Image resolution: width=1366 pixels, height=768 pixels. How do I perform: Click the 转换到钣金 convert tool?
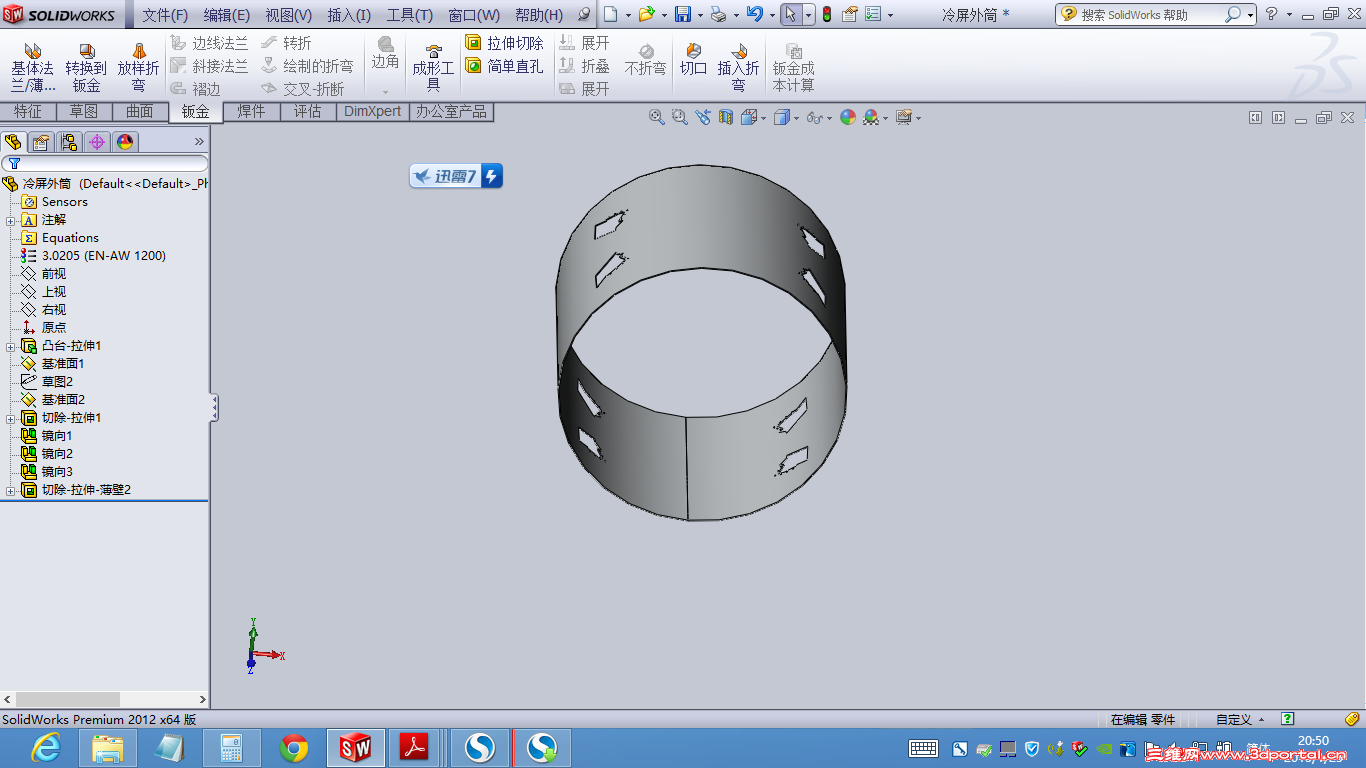(86, 66)
